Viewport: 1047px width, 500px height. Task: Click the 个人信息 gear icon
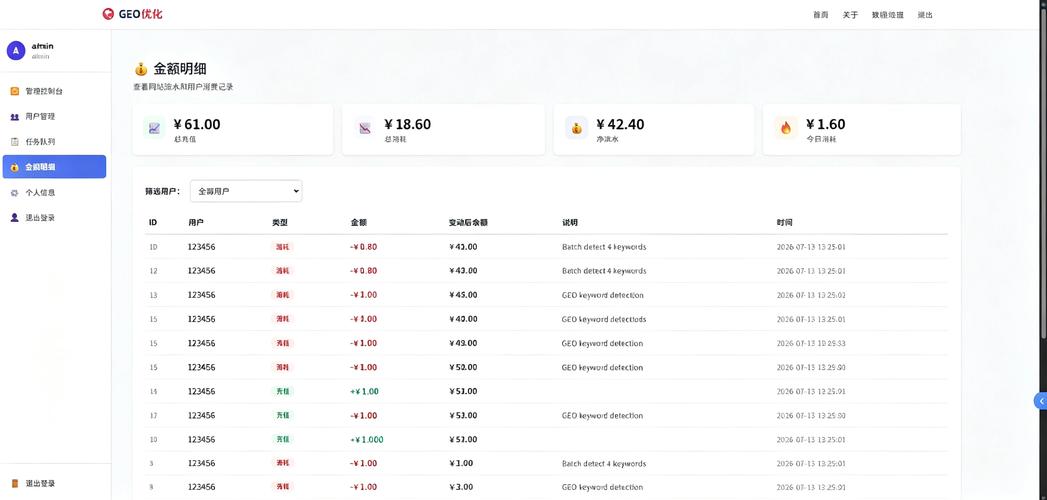click(15, 192)
